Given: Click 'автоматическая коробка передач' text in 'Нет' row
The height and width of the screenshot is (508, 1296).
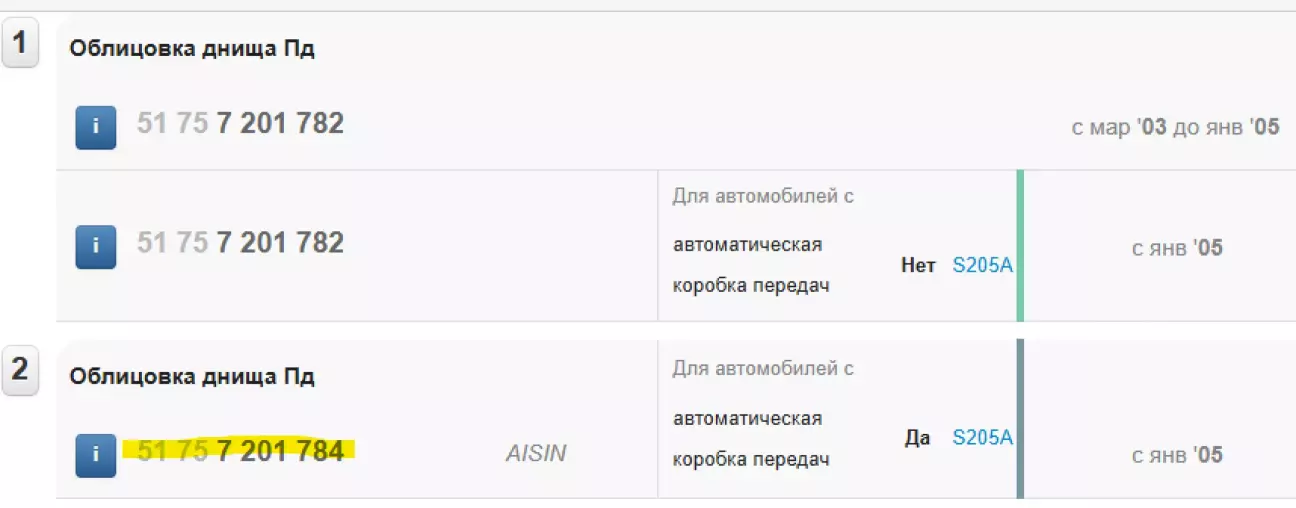Looking at the screenshot, I should pyautogui.click(x=750, y=265).
